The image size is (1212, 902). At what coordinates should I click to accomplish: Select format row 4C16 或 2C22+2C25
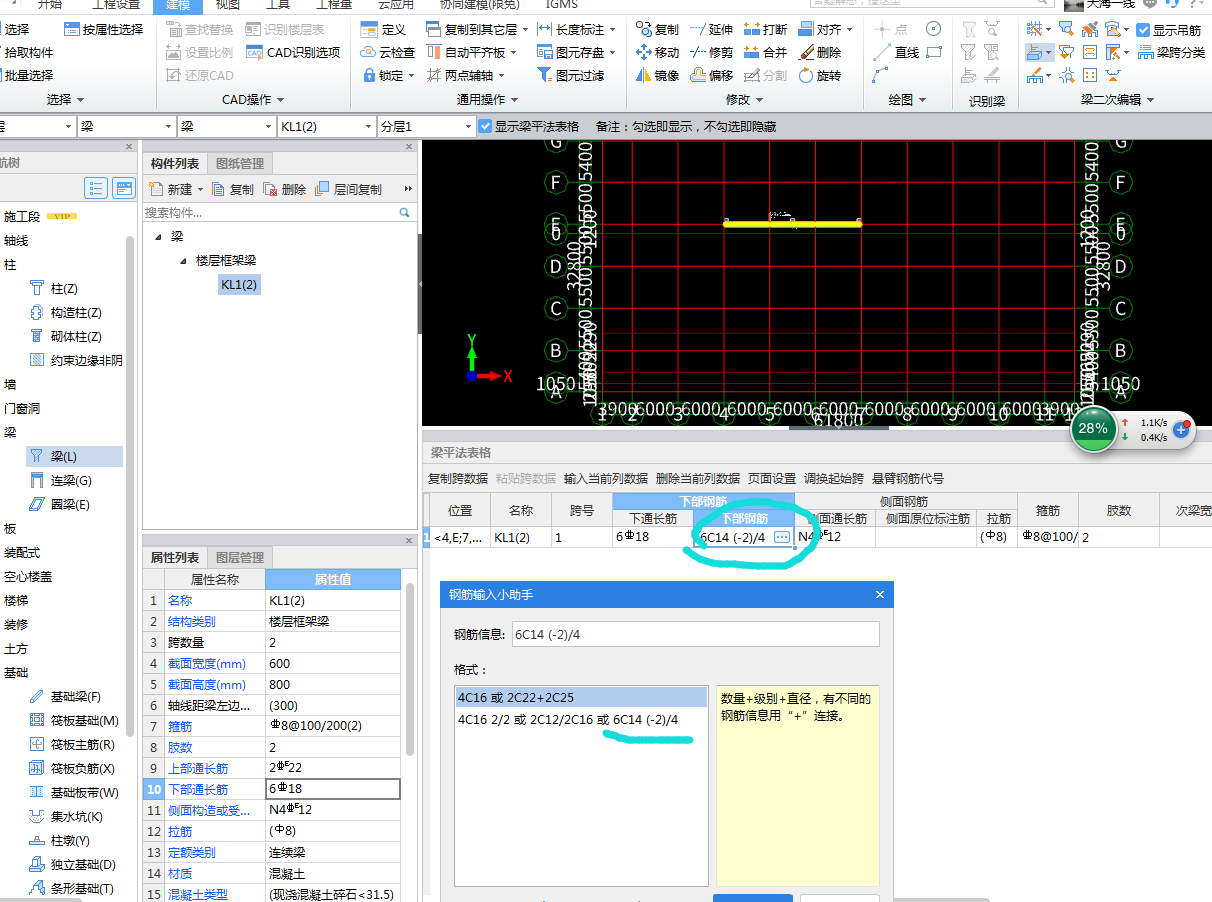click(580, 697)
